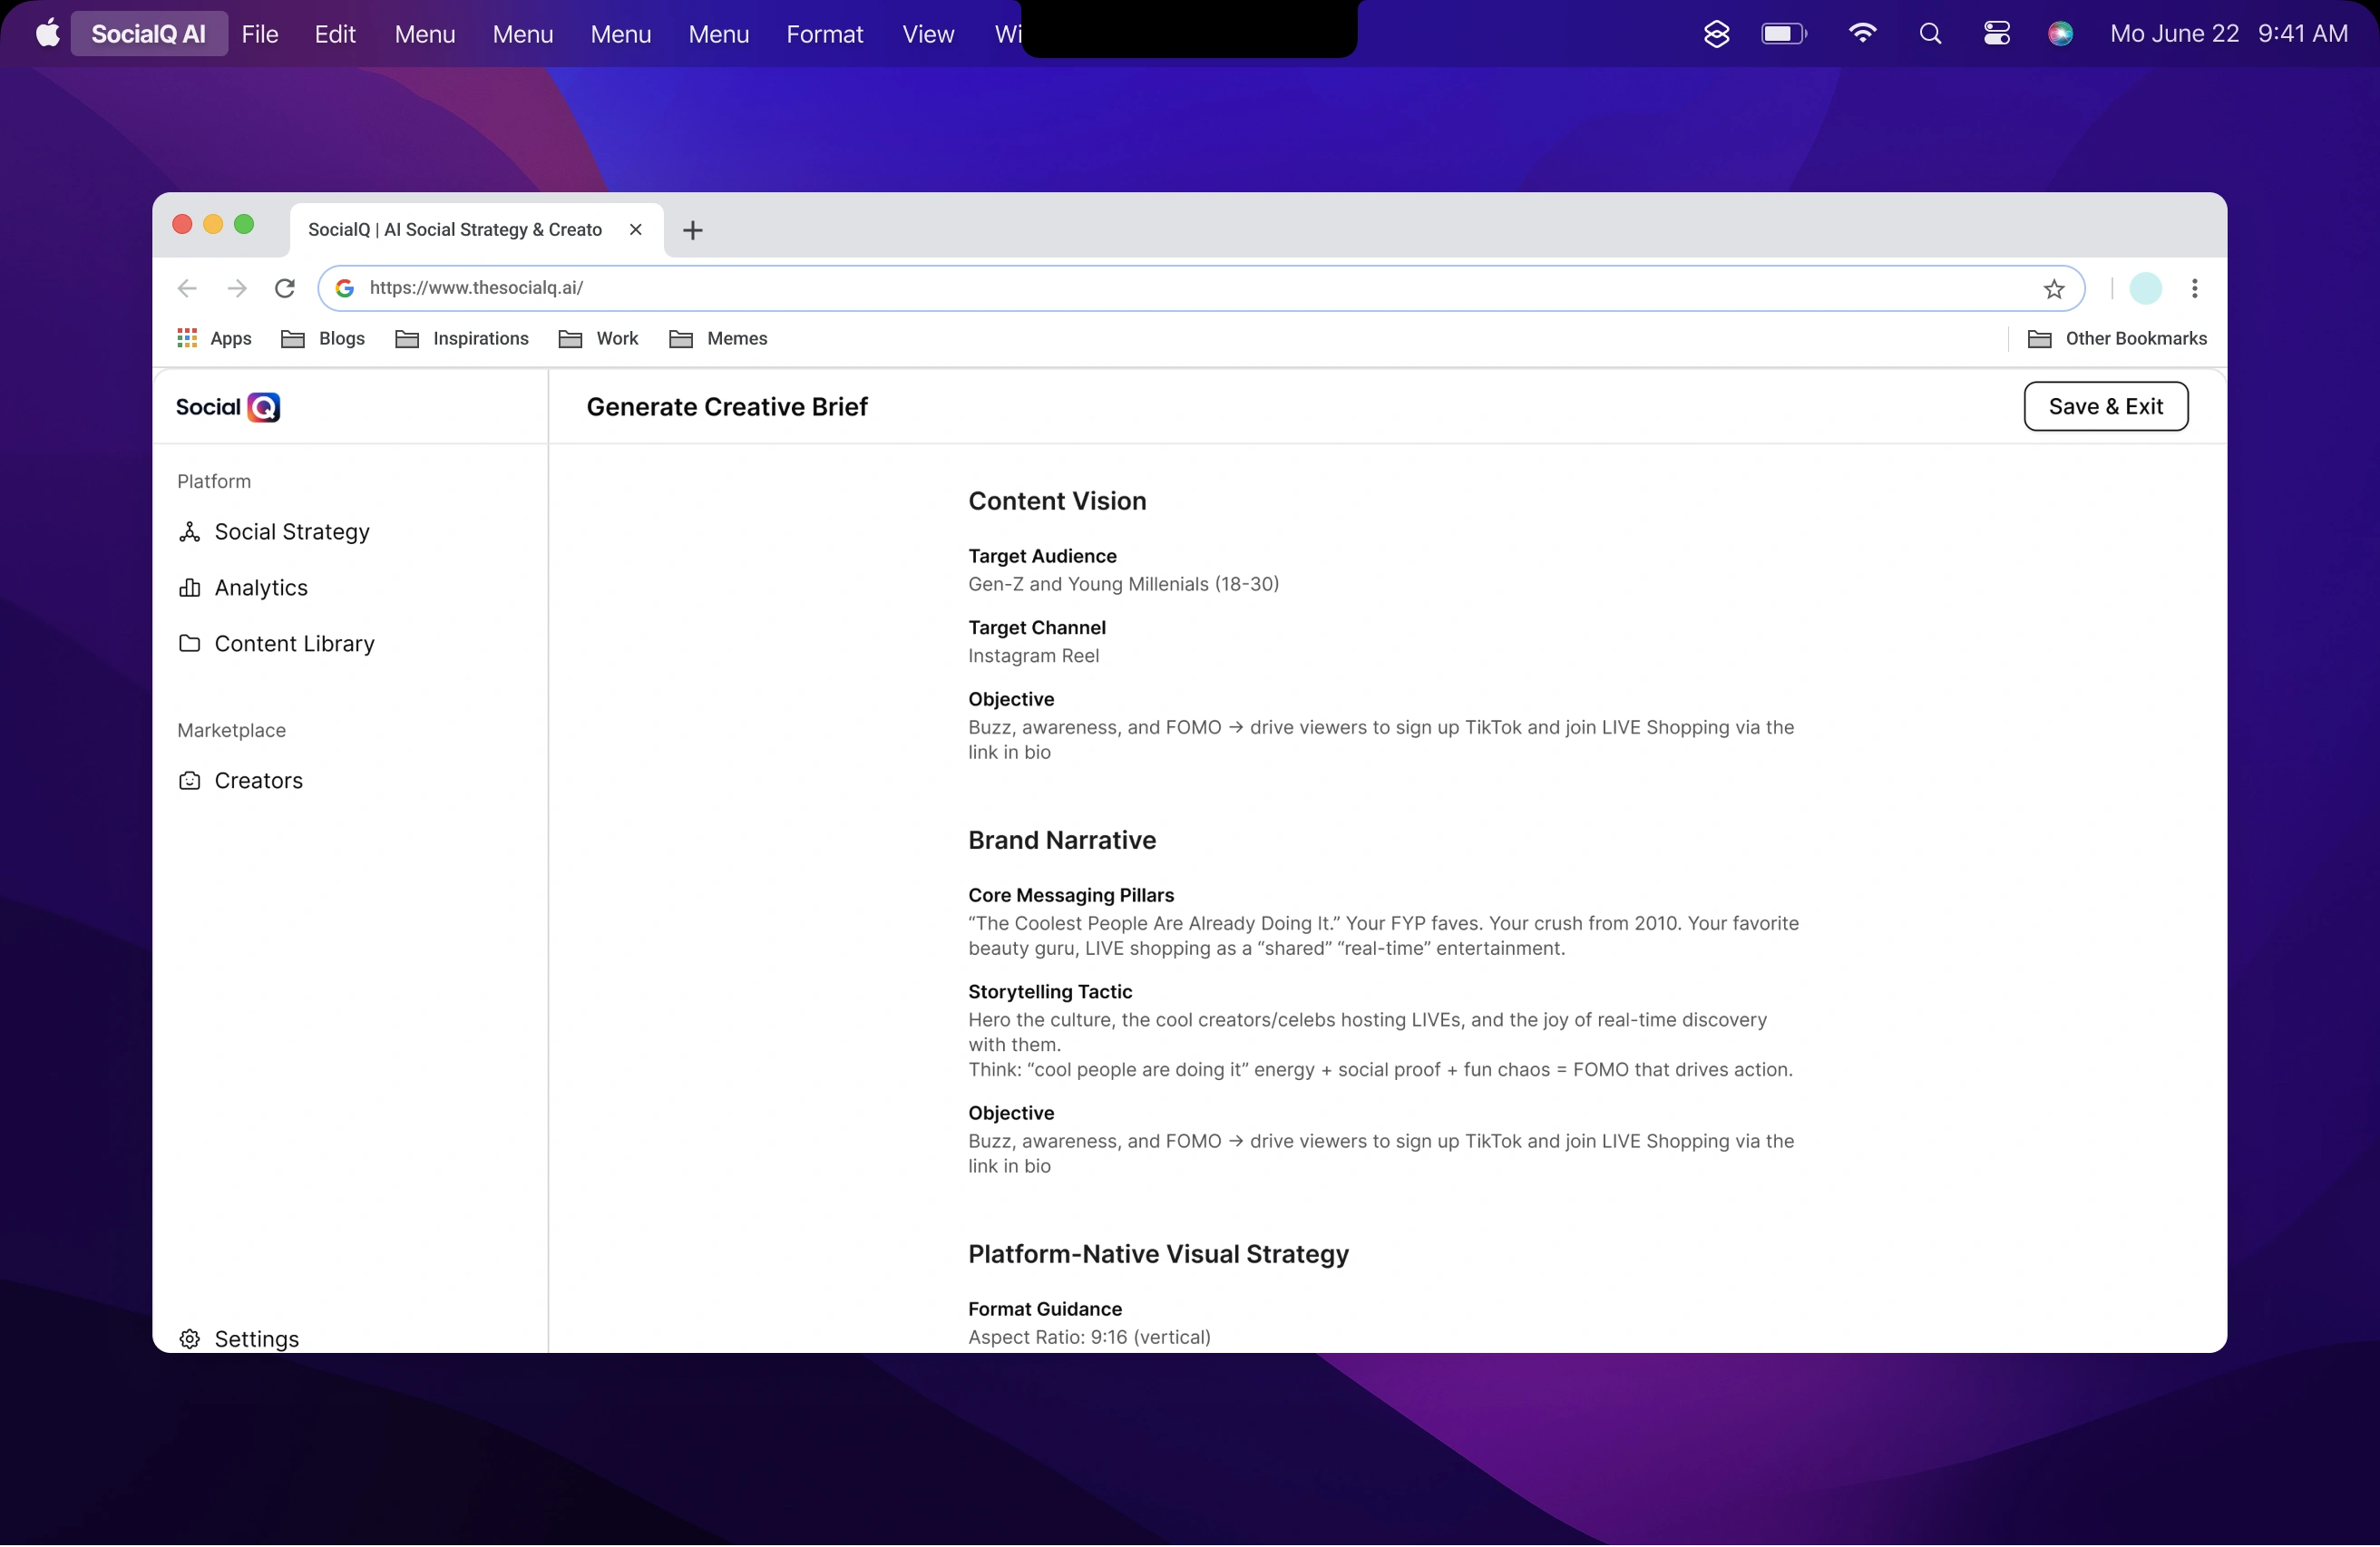2380x1547 pixels.
Task: Open Analytics in the sidebar
Action: pos(243,588)
